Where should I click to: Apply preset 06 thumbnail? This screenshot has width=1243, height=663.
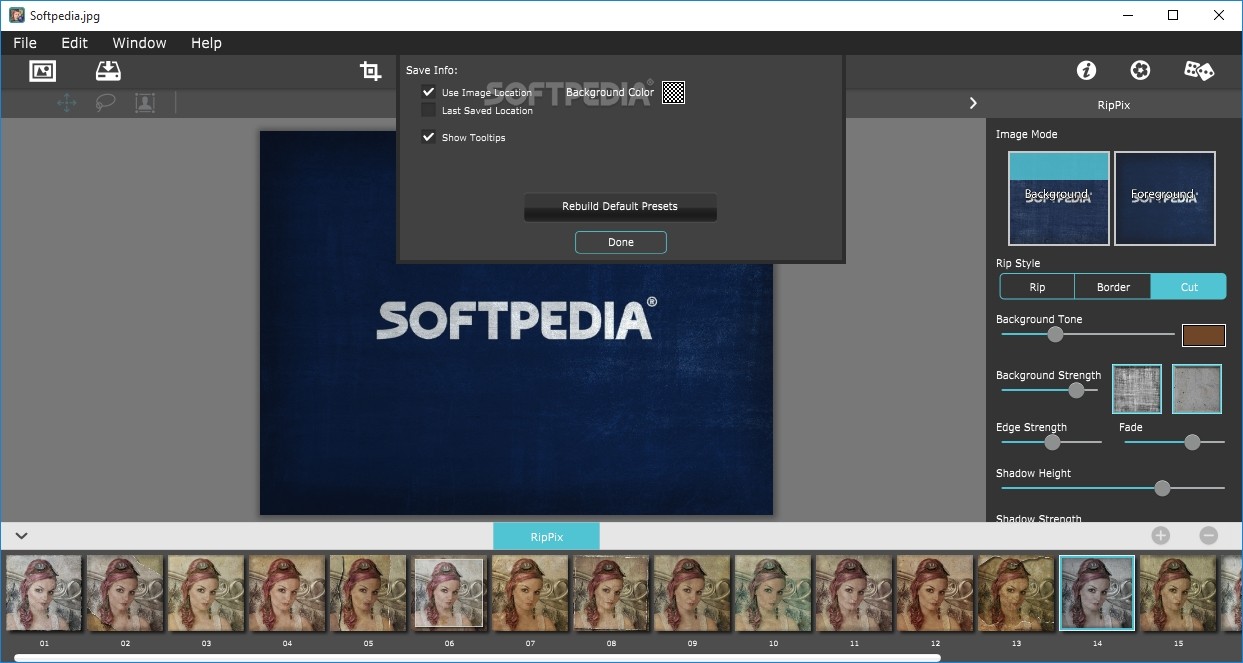pos(449,593)
